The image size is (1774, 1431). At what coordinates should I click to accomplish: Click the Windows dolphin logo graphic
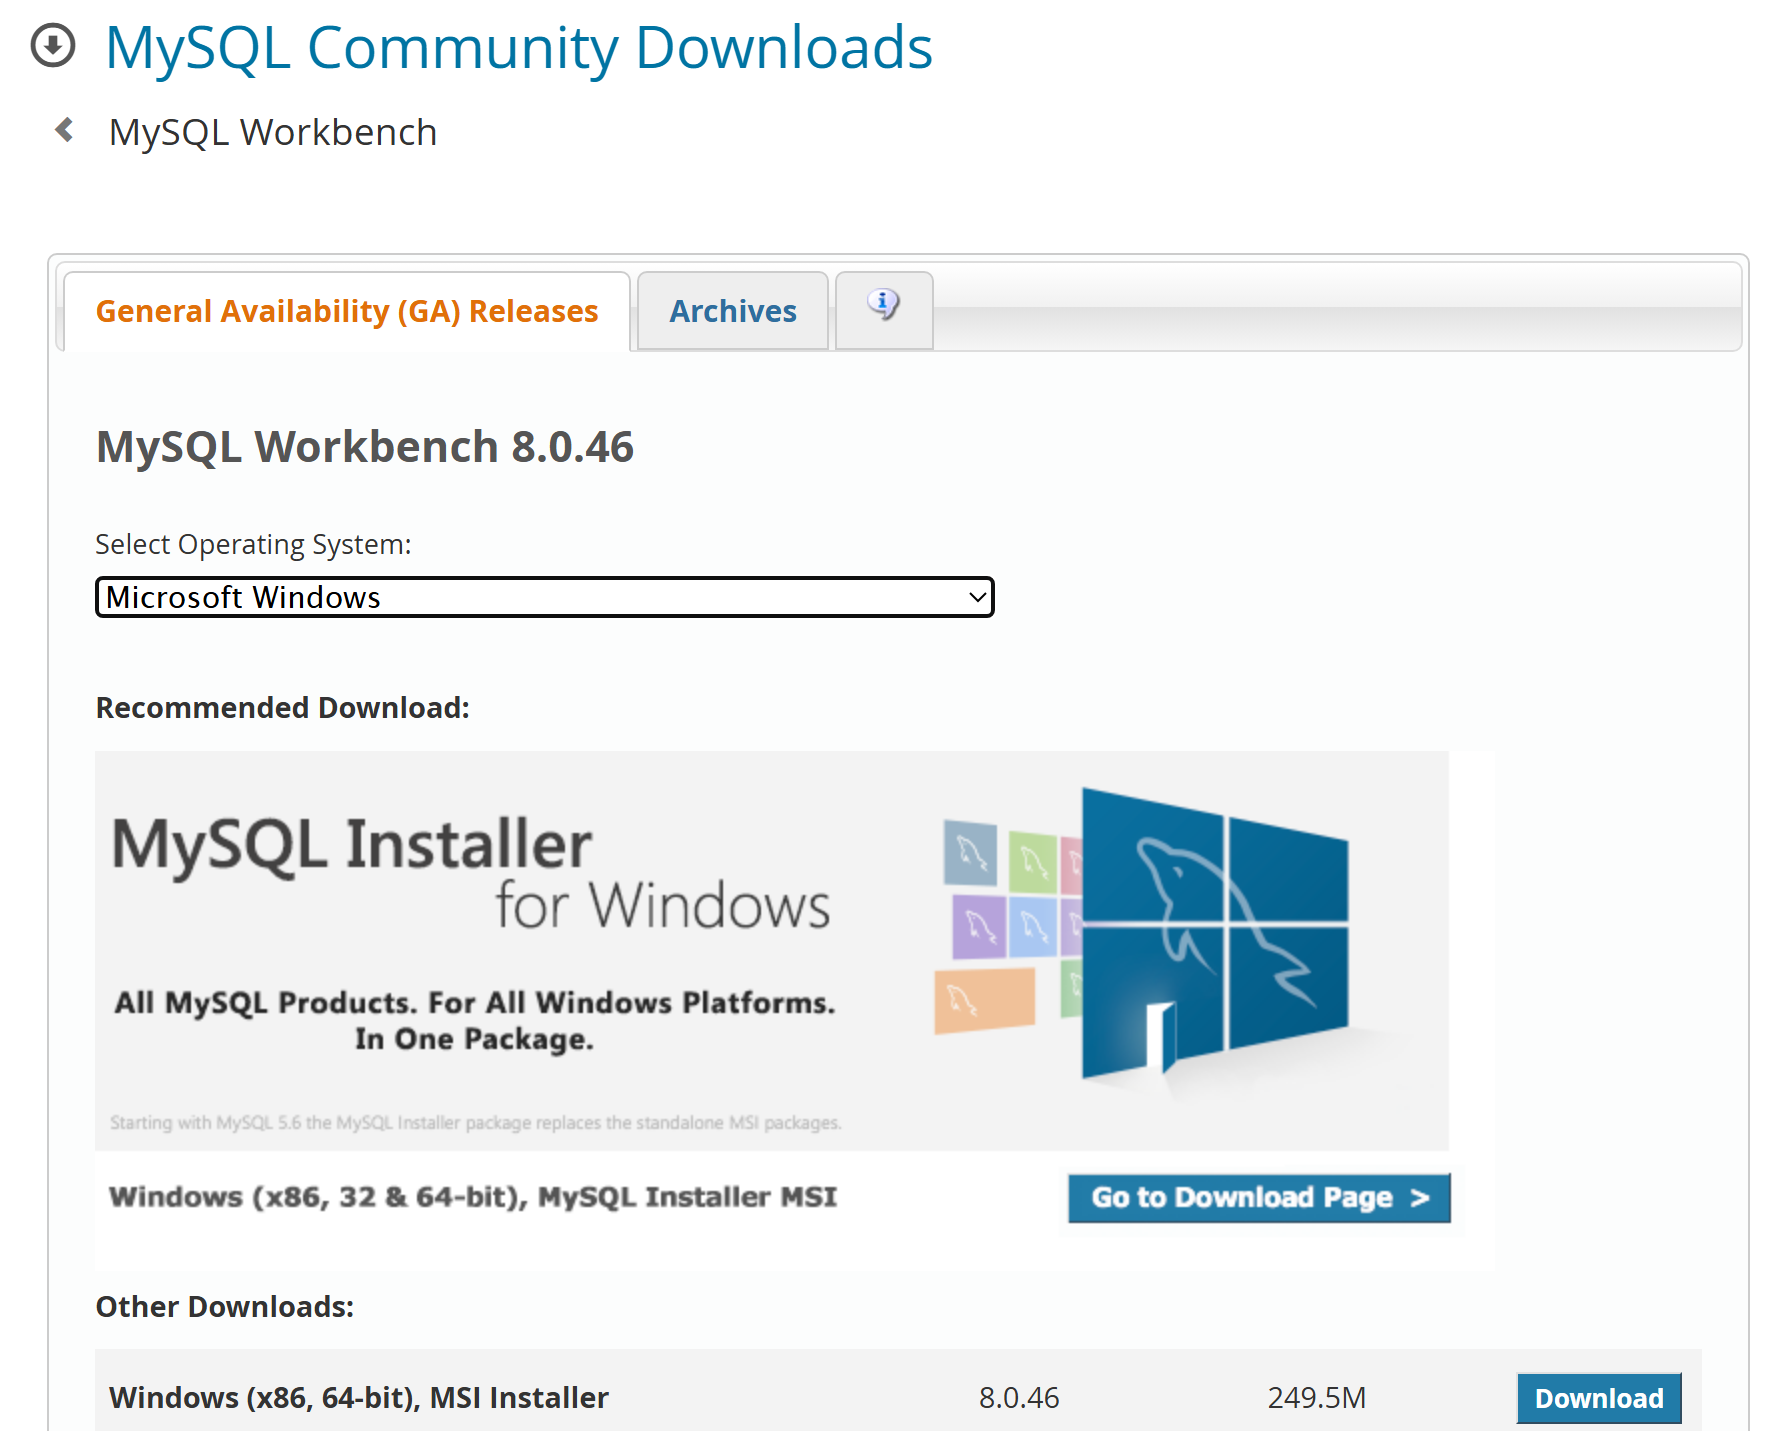1215,935
